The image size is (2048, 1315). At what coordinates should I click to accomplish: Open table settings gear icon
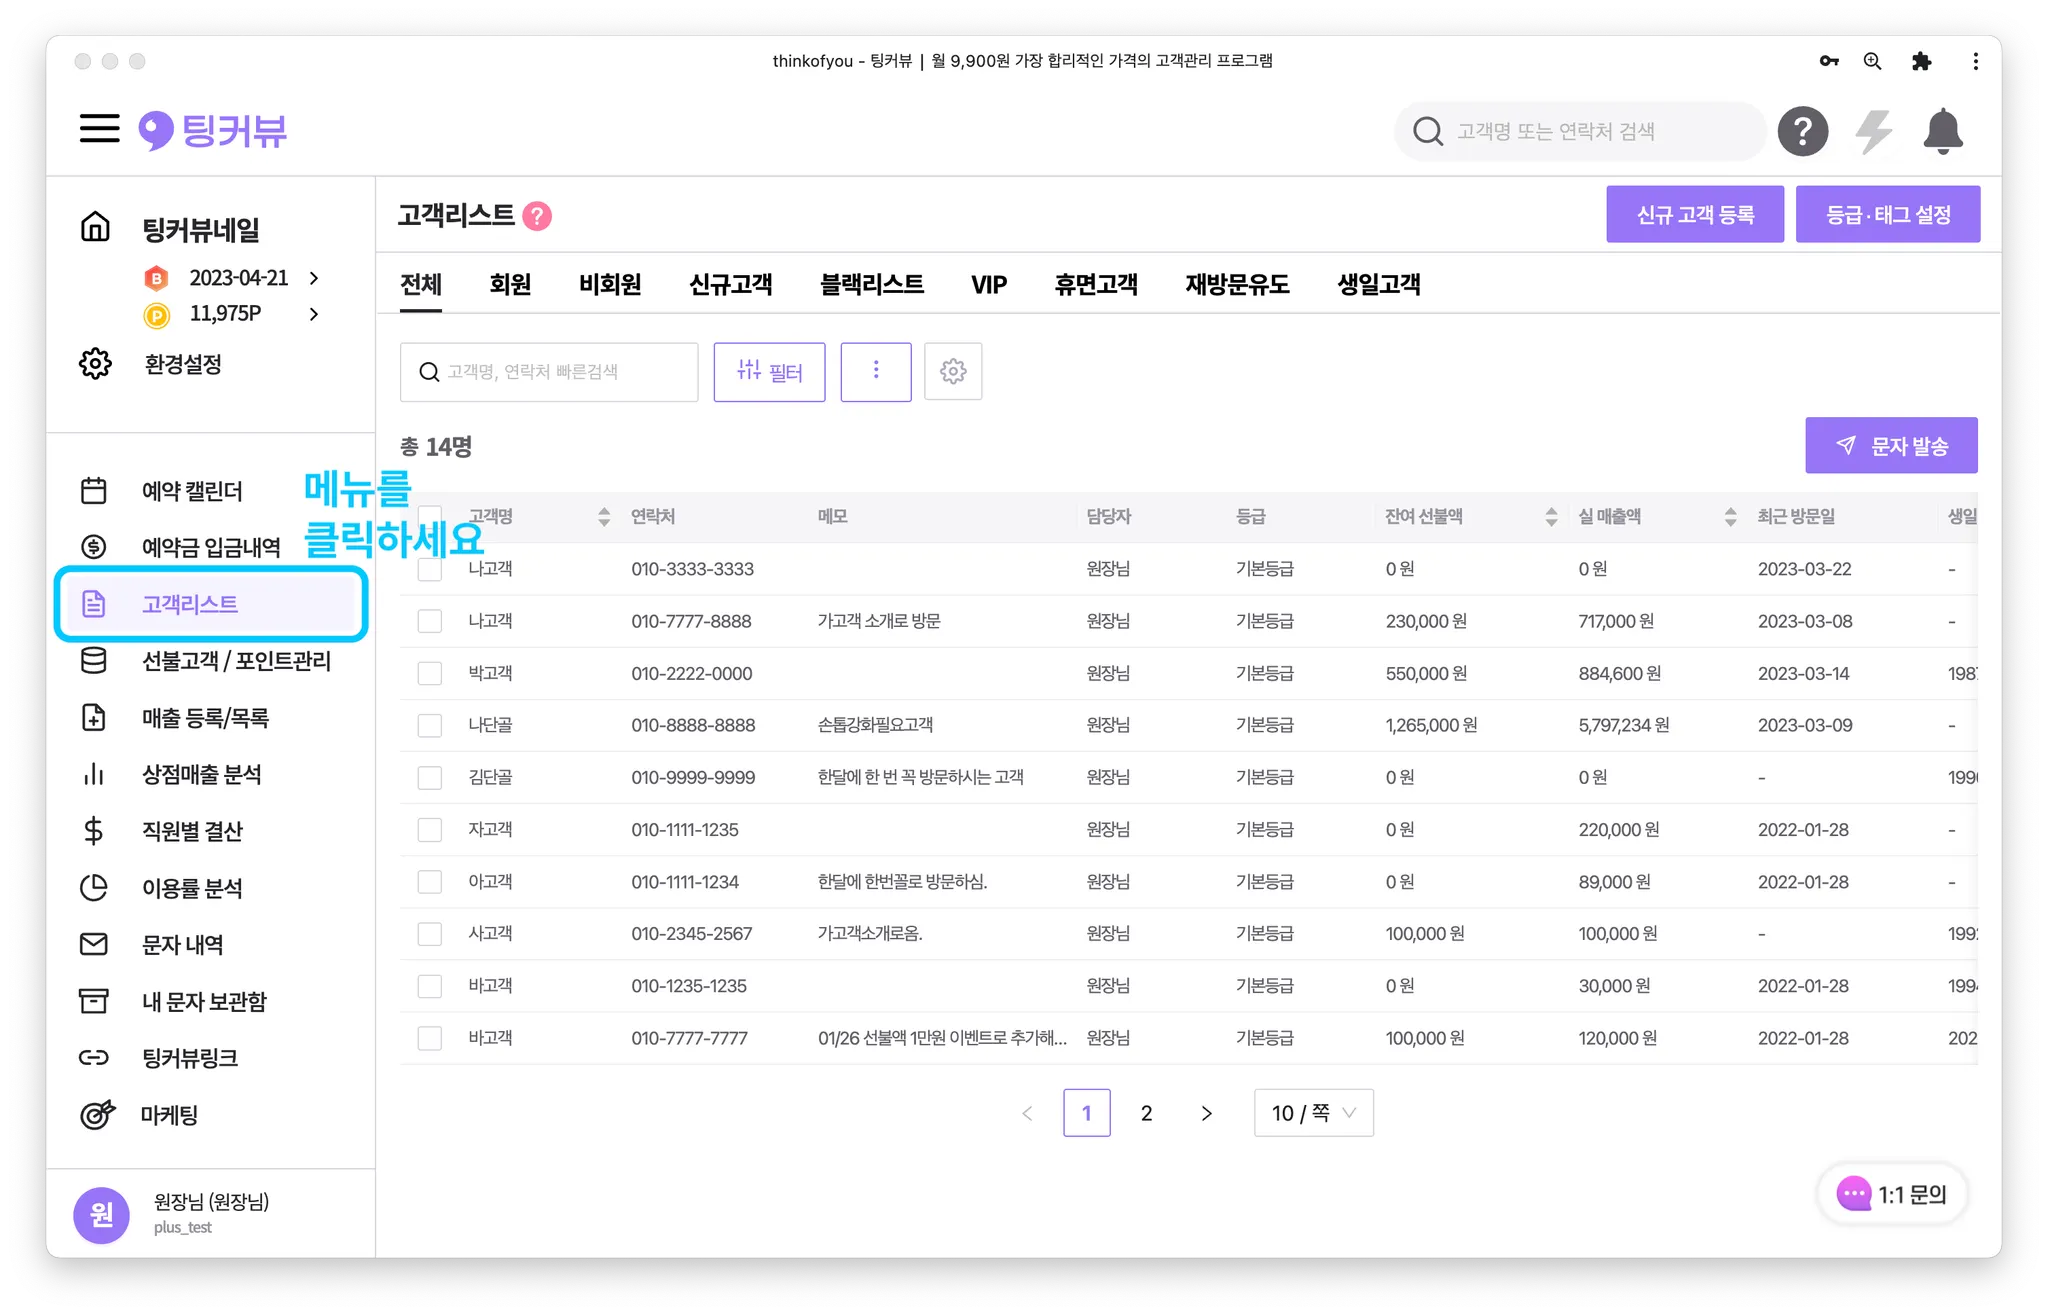click(x=952, y=372)
